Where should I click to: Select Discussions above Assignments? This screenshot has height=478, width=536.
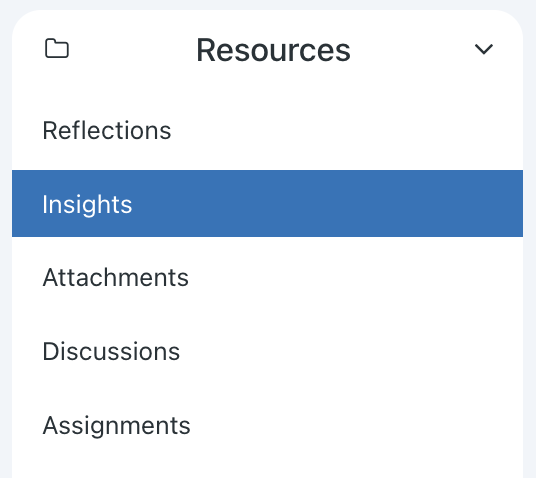[267, 351]
